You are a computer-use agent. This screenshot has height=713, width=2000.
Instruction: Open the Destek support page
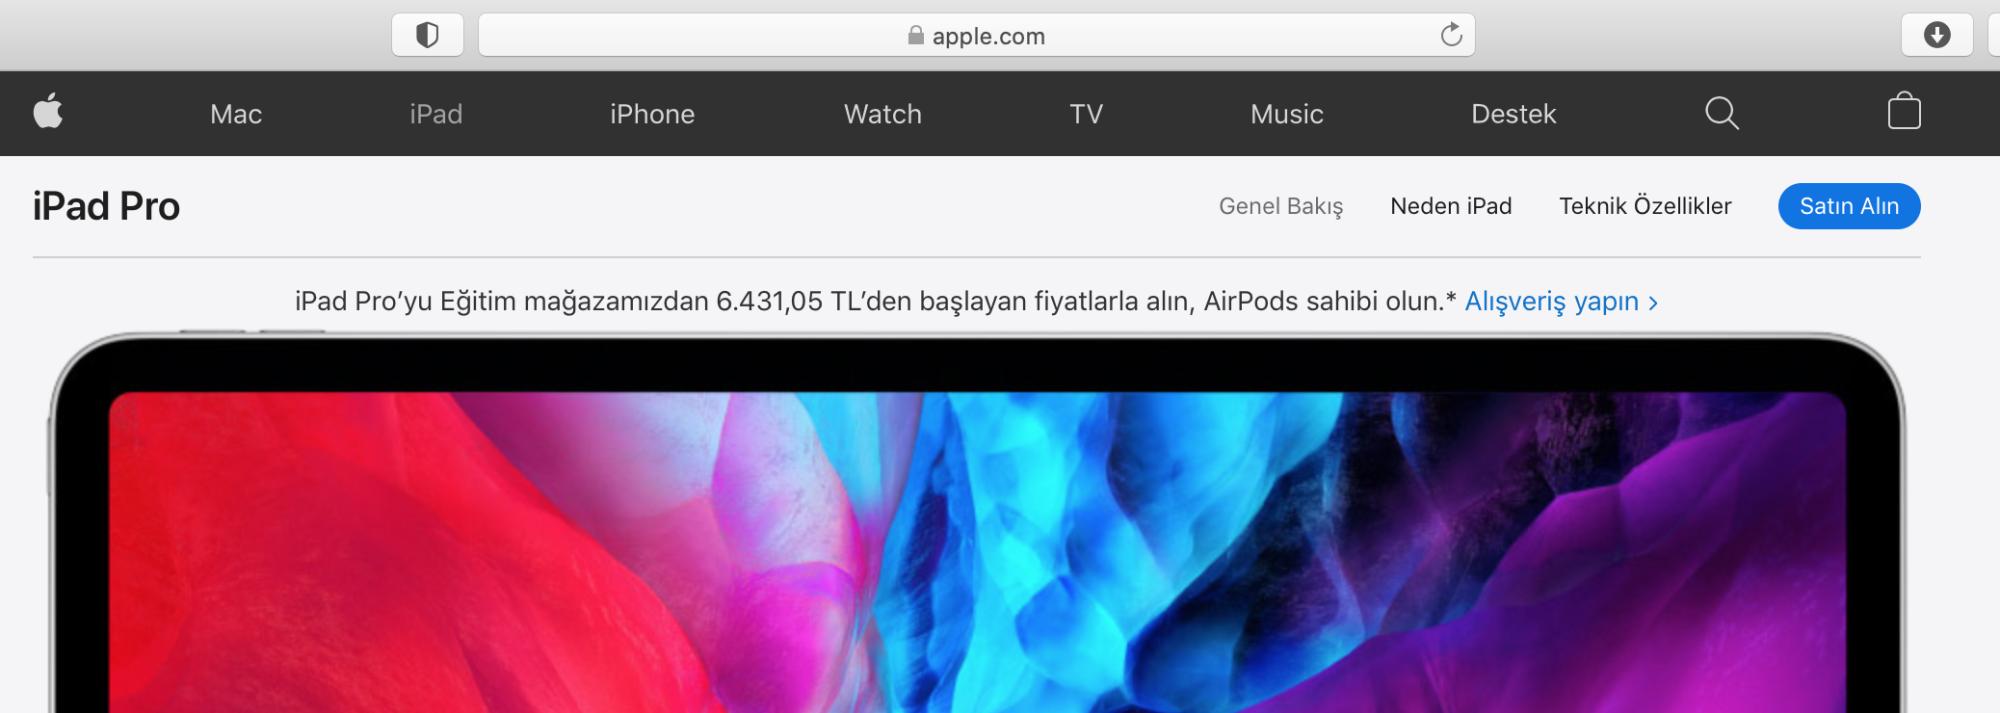click(x=1513, y=114)
